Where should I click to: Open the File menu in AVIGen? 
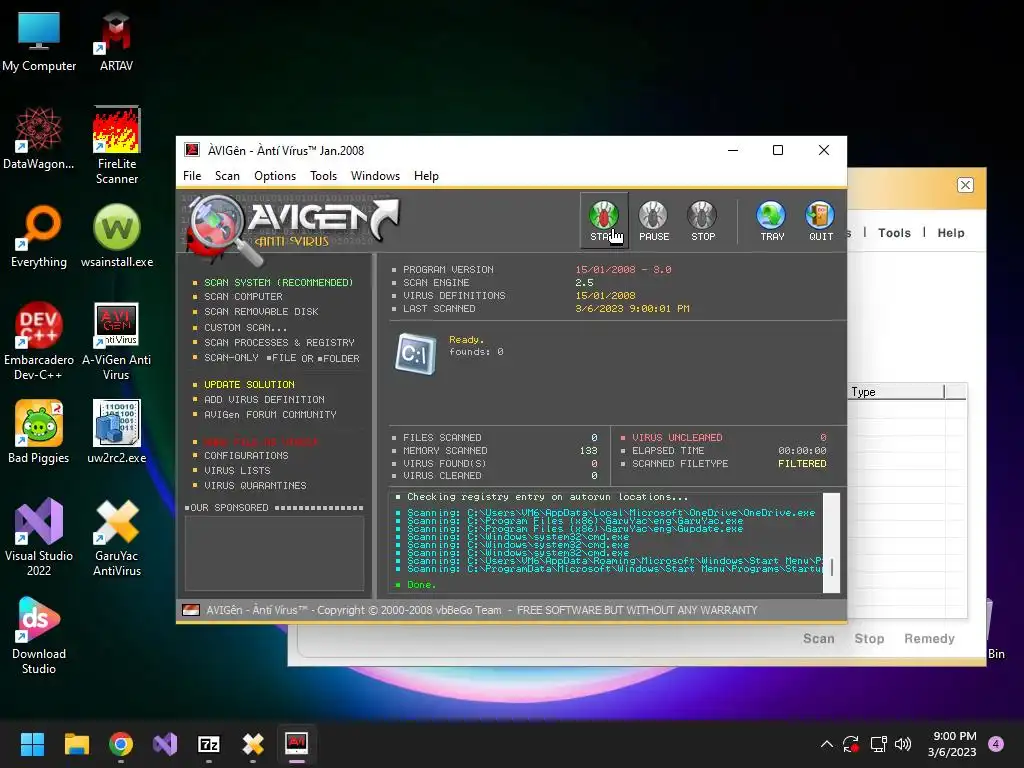point(192,176)
